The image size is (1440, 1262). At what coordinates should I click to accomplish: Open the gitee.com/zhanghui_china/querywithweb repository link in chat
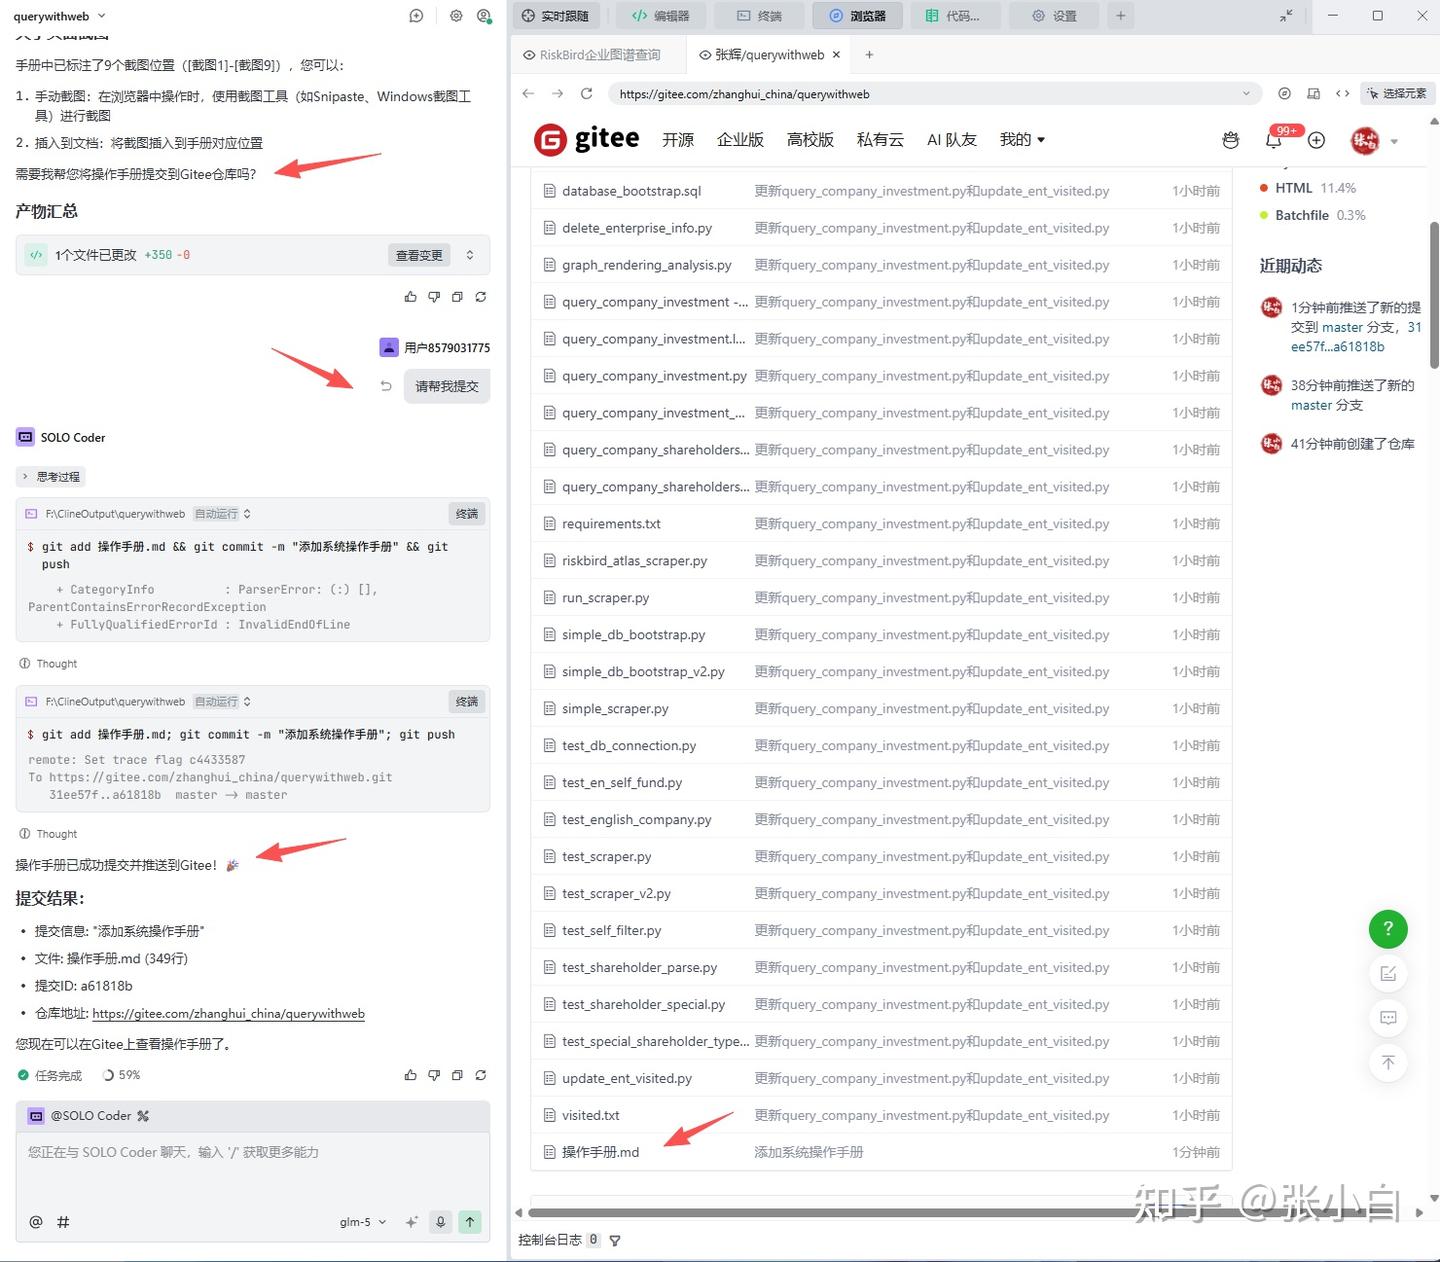pos(228,1014)
